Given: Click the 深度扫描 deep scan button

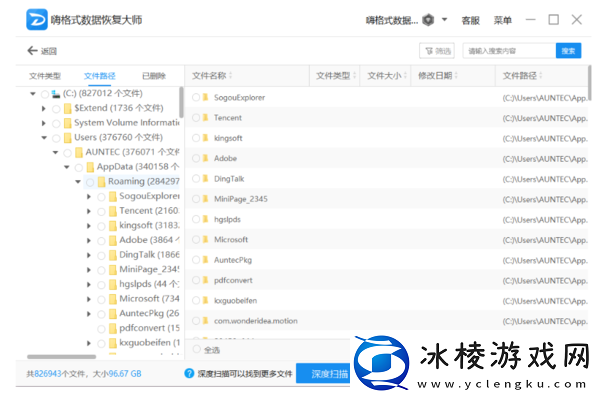Looking at the screenshot, I should [323, 374].
